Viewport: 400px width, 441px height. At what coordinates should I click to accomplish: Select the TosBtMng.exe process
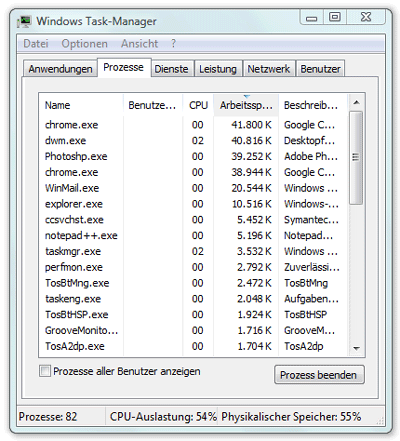click(x=193, y=283)
